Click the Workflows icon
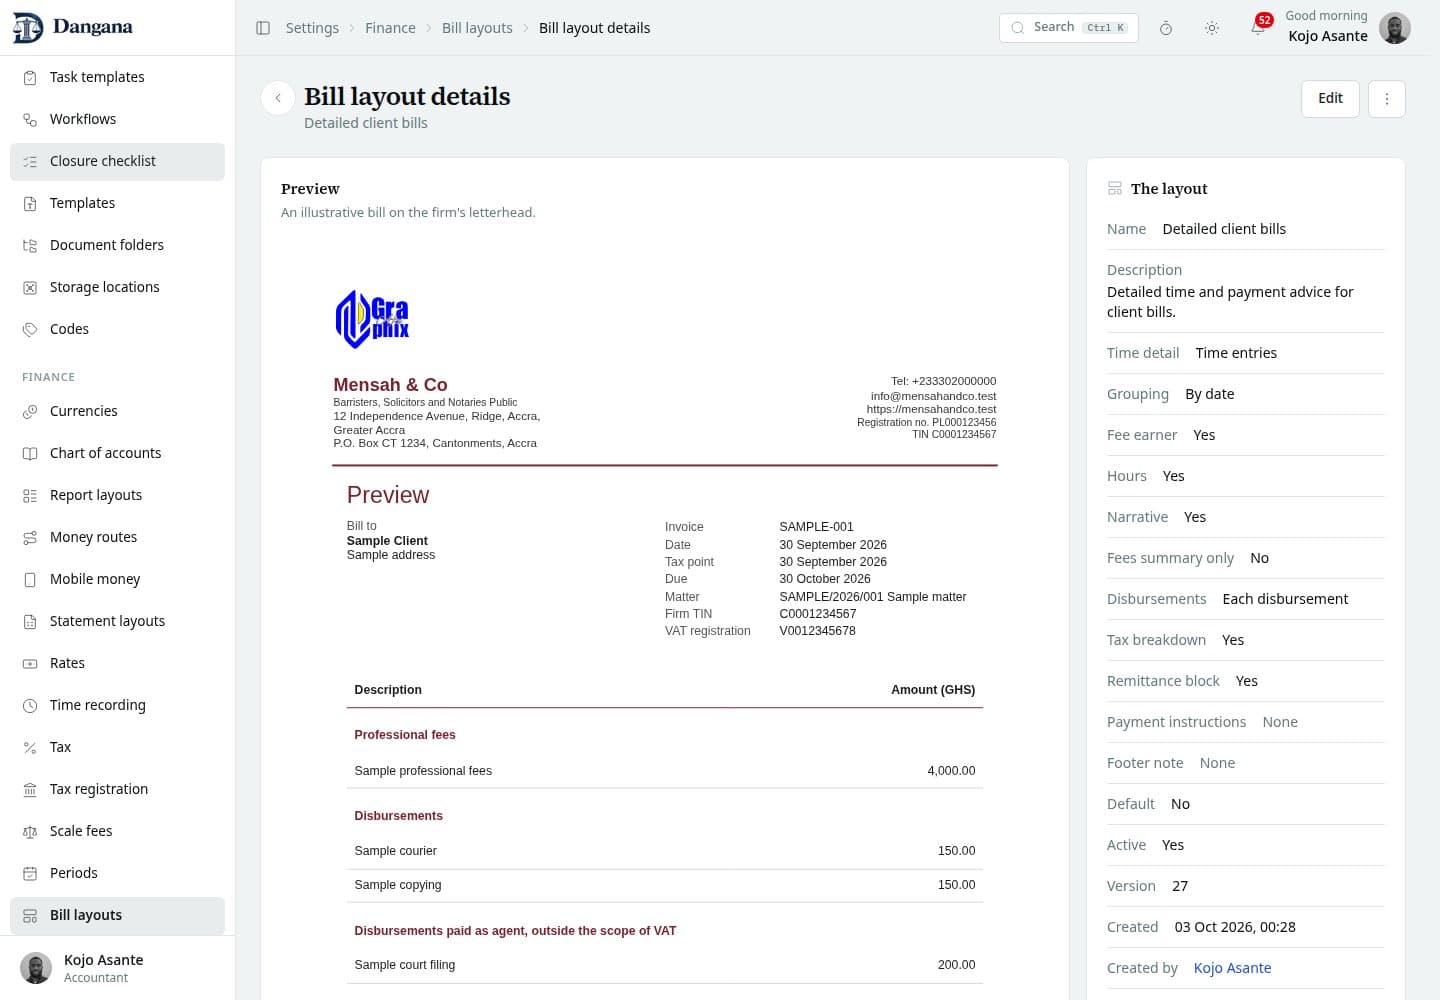This screenshot has height=1000, width=1440. pos(30,119)
